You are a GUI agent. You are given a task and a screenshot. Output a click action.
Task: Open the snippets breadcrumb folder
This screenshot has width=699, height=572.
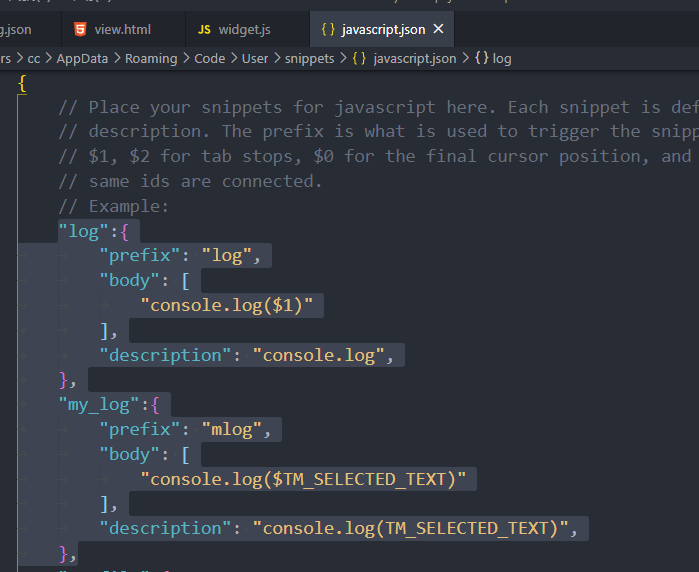click(x=309, y=58)
